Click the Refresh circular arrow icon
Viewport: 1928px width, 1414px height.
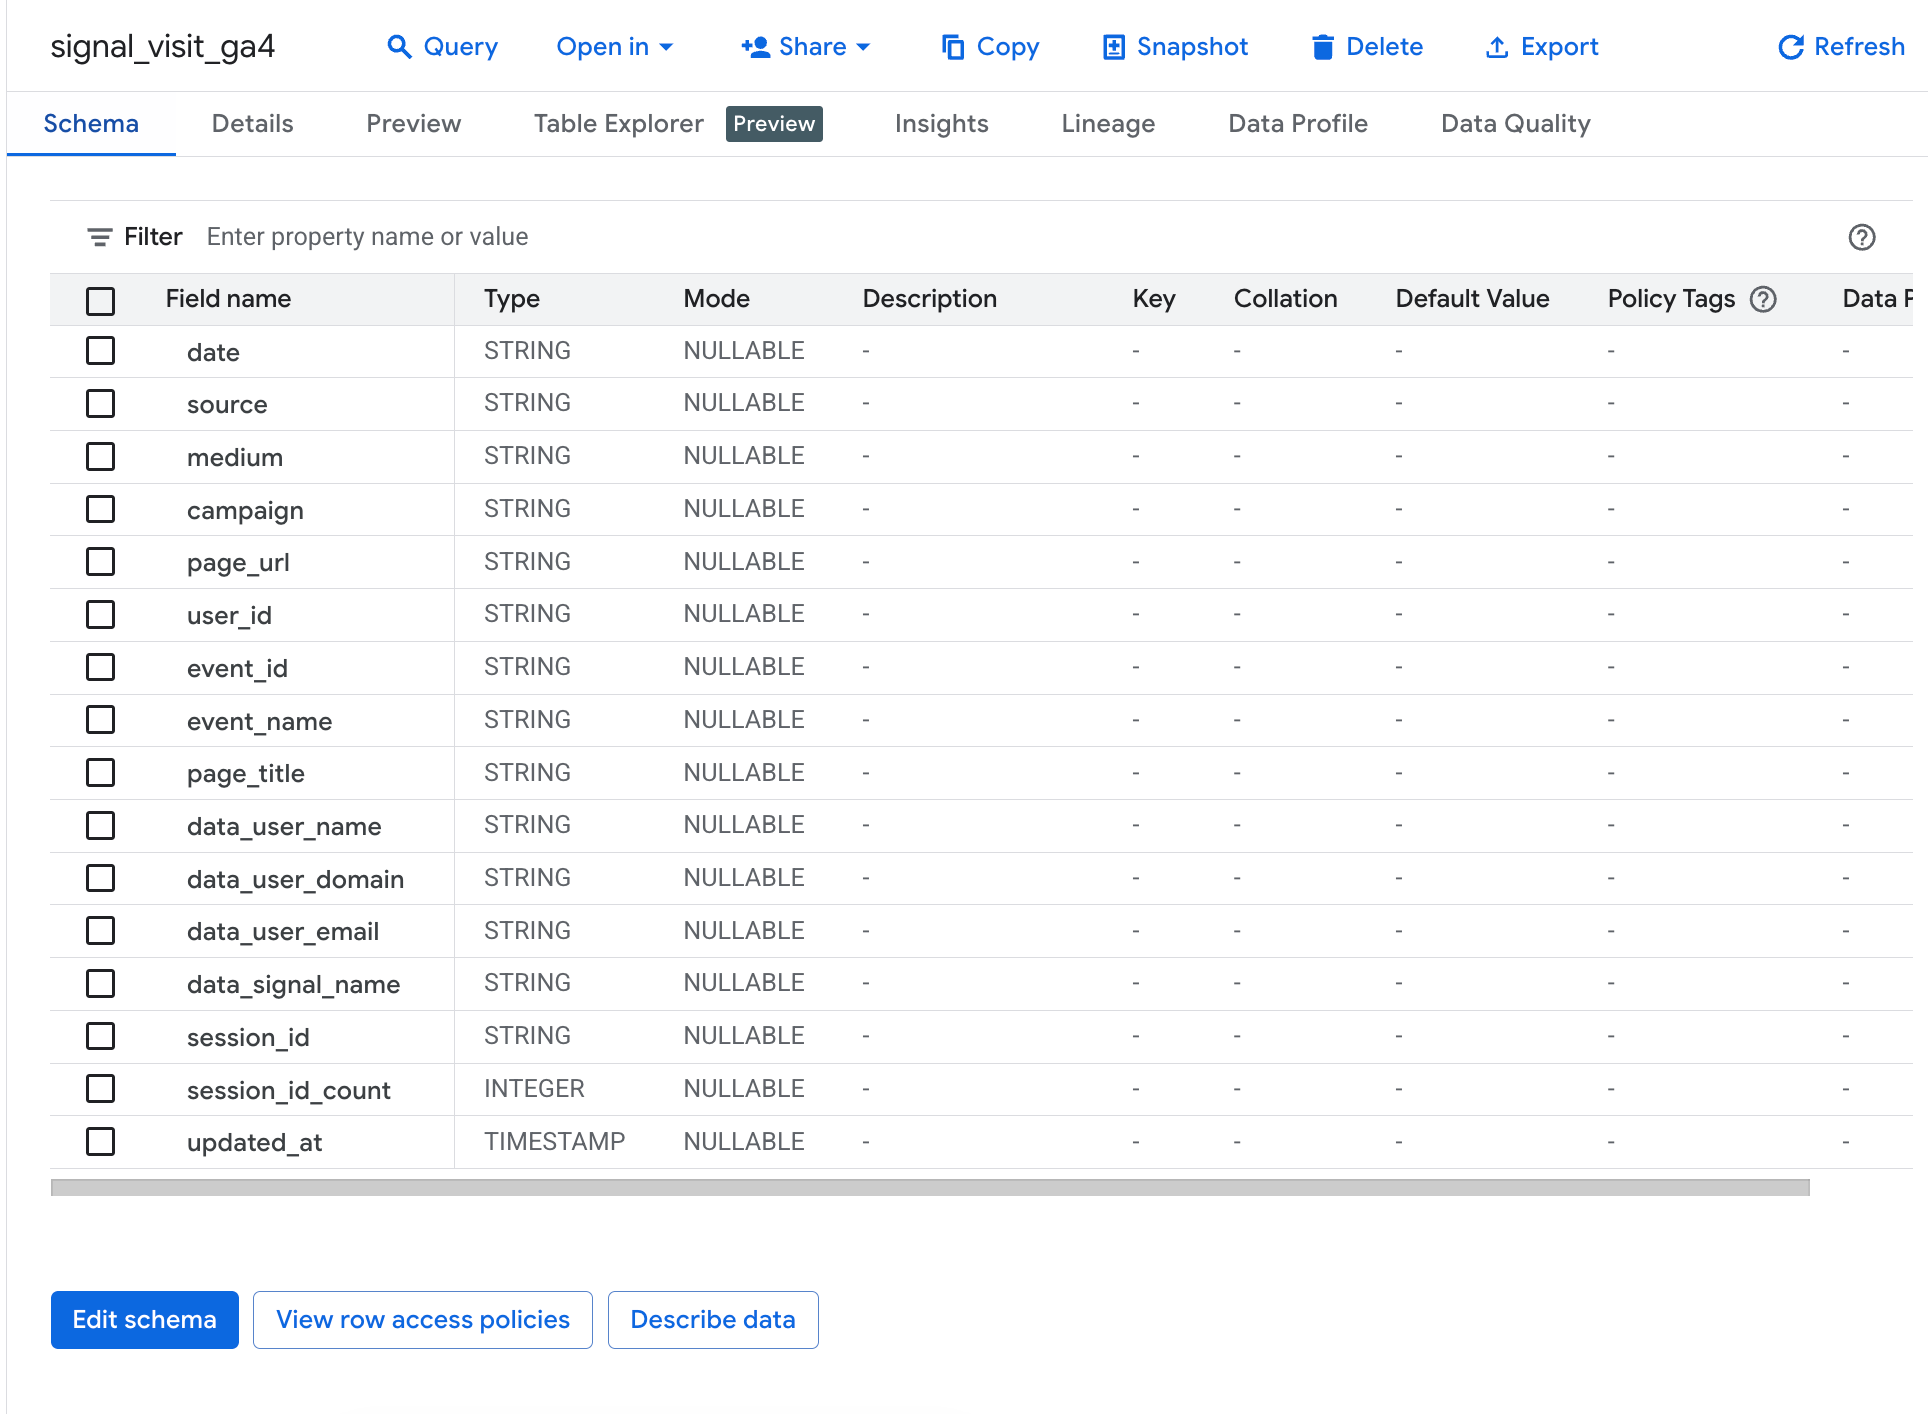1790,47
